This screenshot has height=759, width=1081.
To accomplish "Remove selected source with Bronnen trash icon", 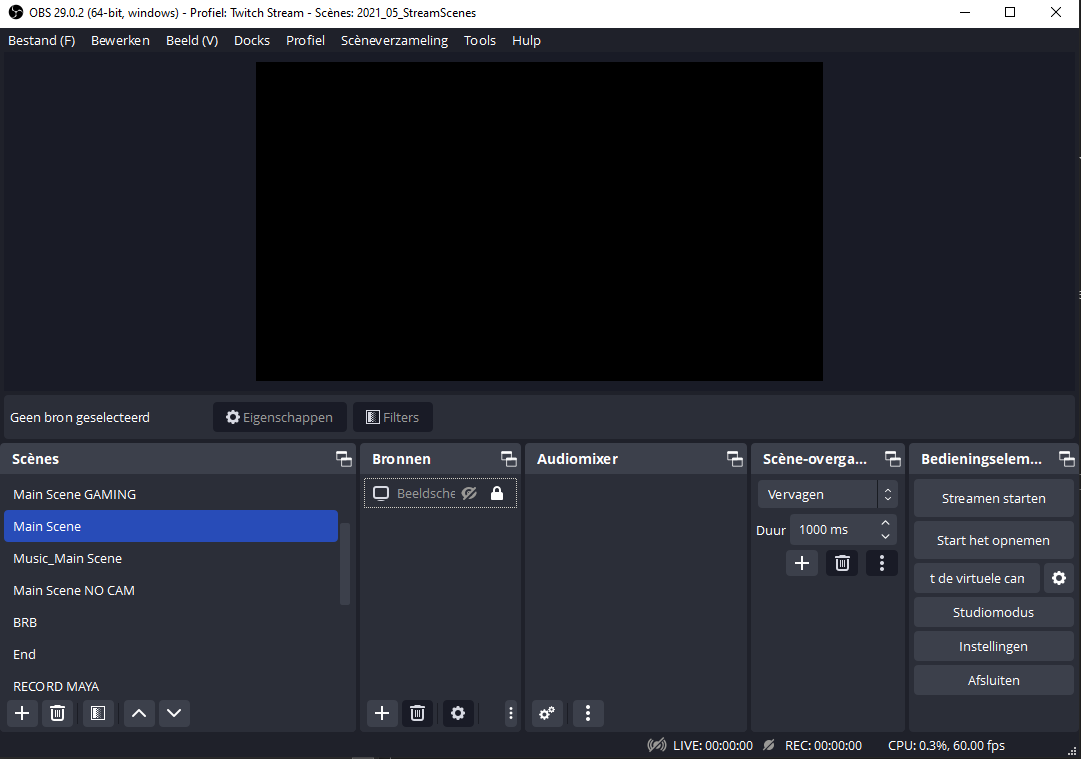I will tap(417, 713).
